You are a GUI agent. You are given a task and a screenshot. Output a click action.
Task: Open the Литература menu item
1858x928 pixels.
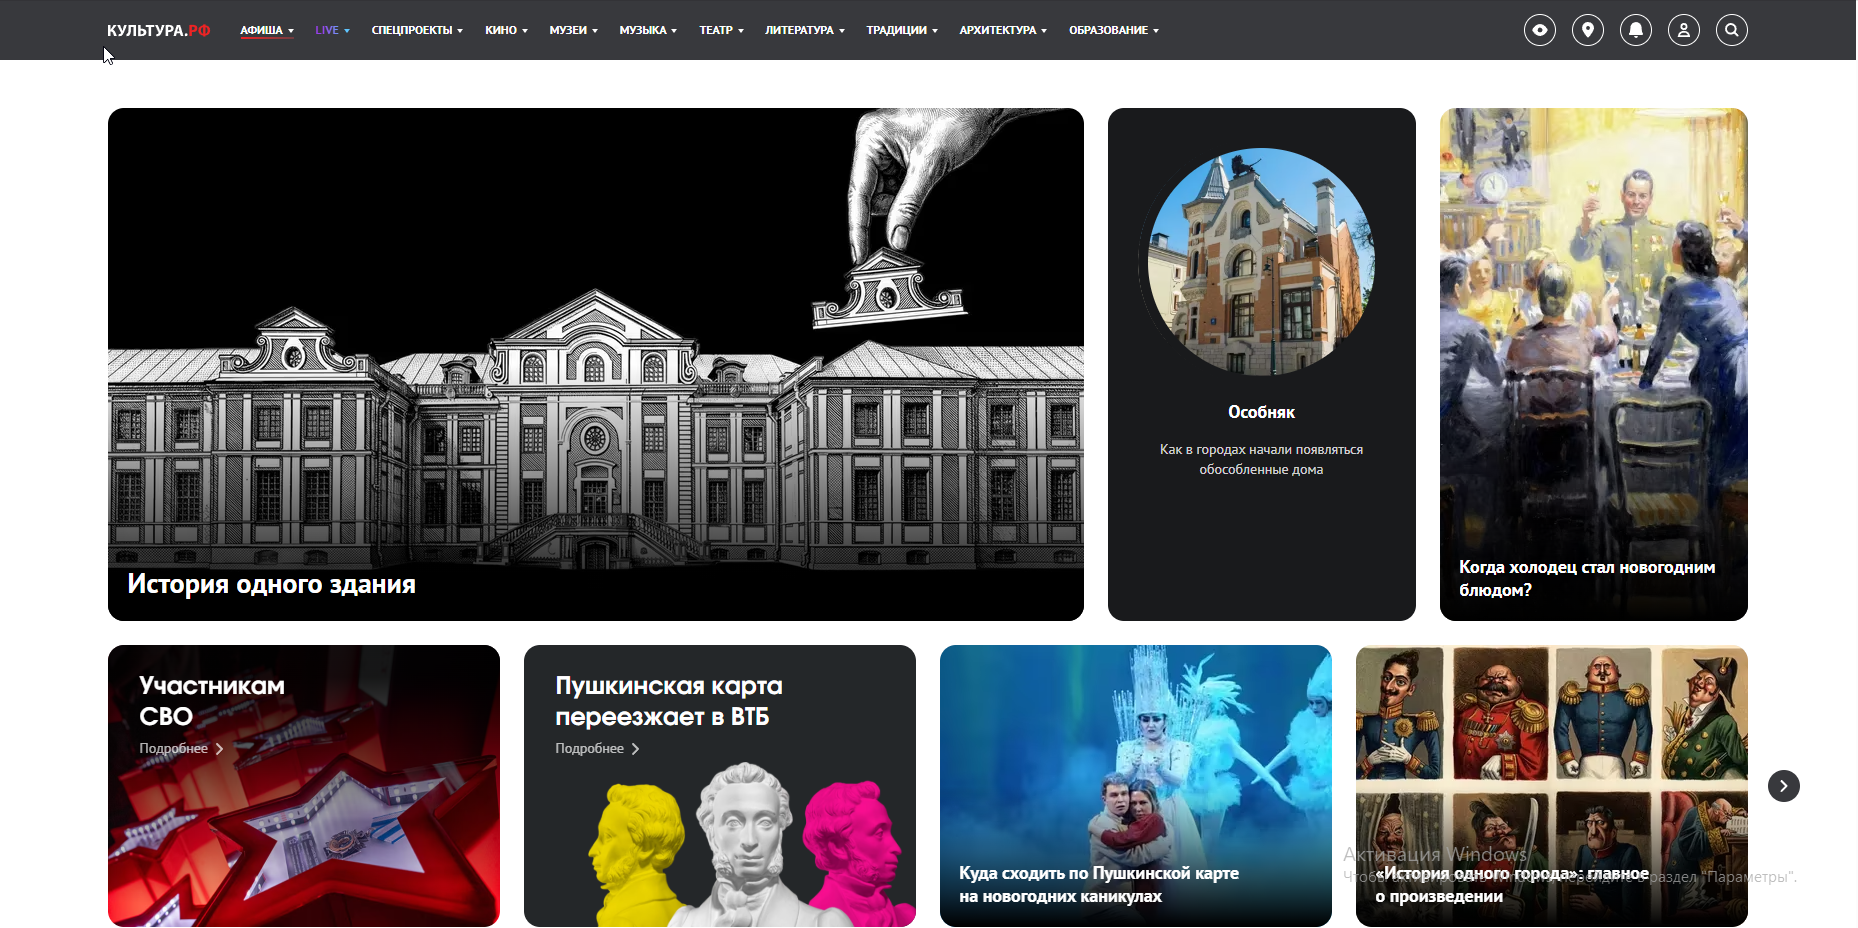(803, 30)
